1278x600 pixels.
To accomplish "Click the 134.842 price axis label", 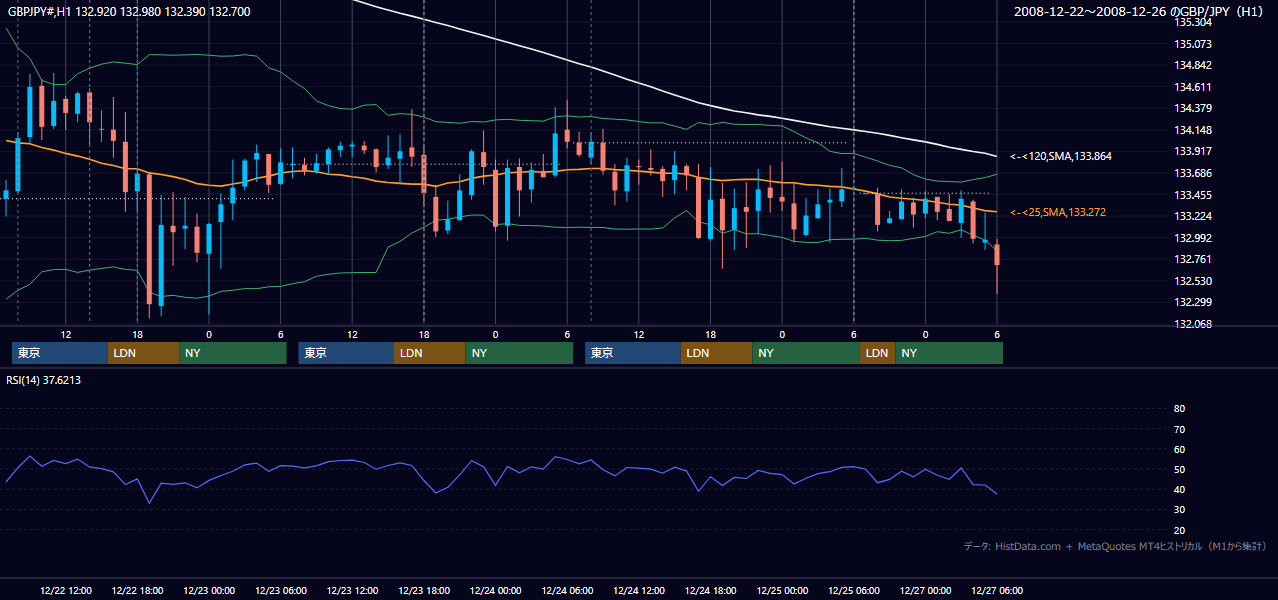I will [x=1193, y=65].
